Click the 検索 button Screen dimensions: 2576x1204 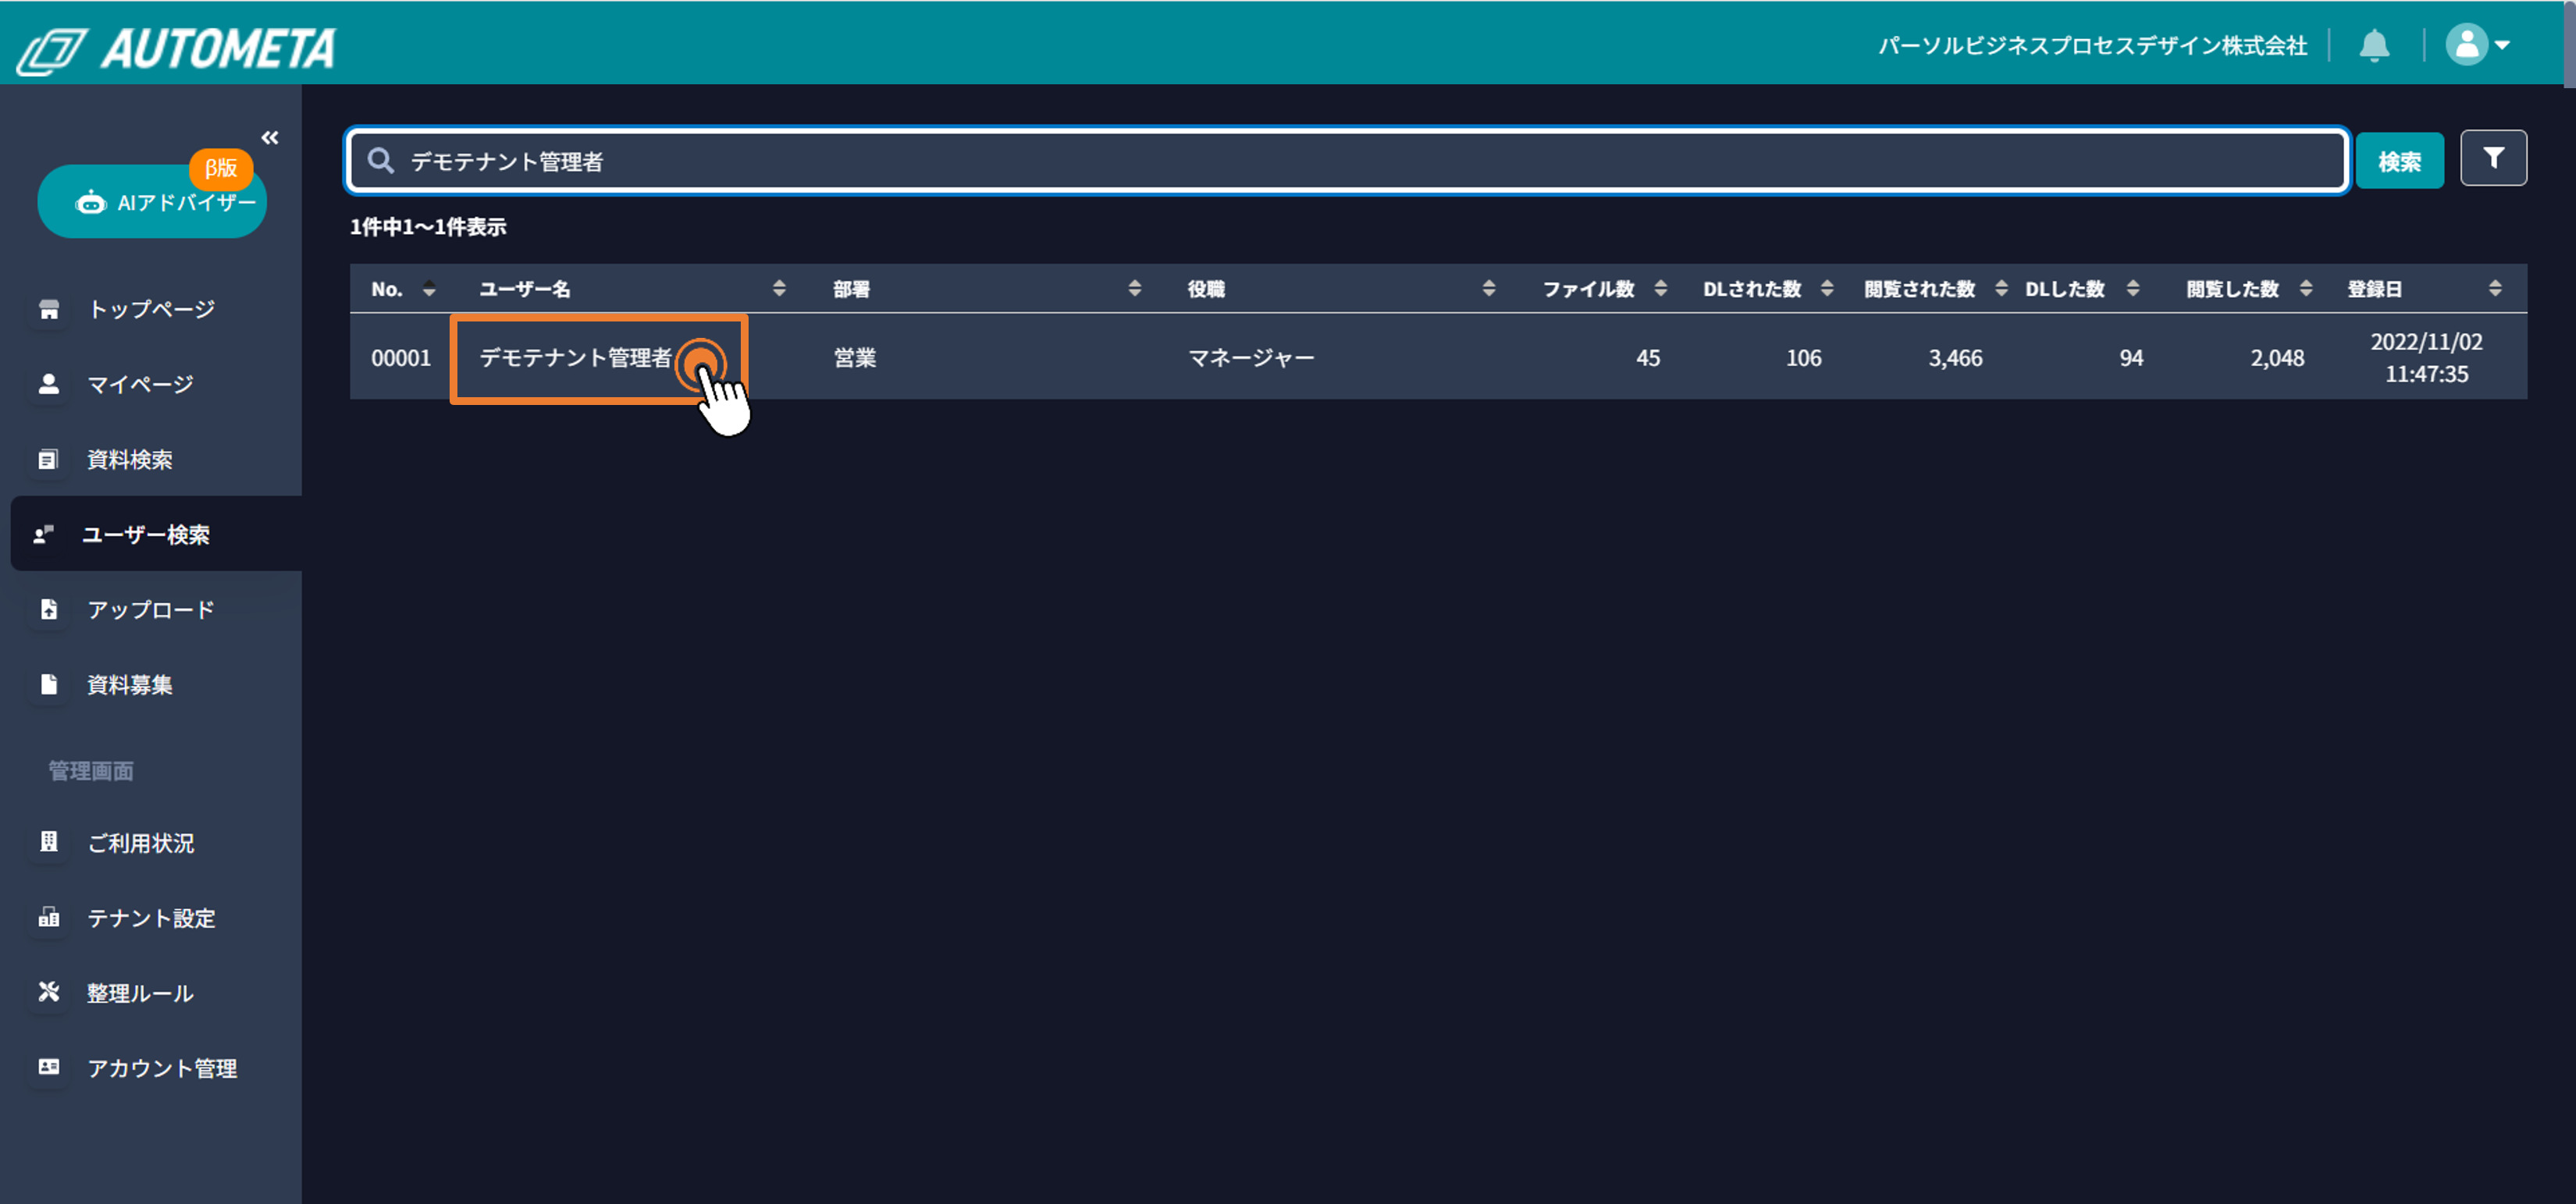[2399, 160]
